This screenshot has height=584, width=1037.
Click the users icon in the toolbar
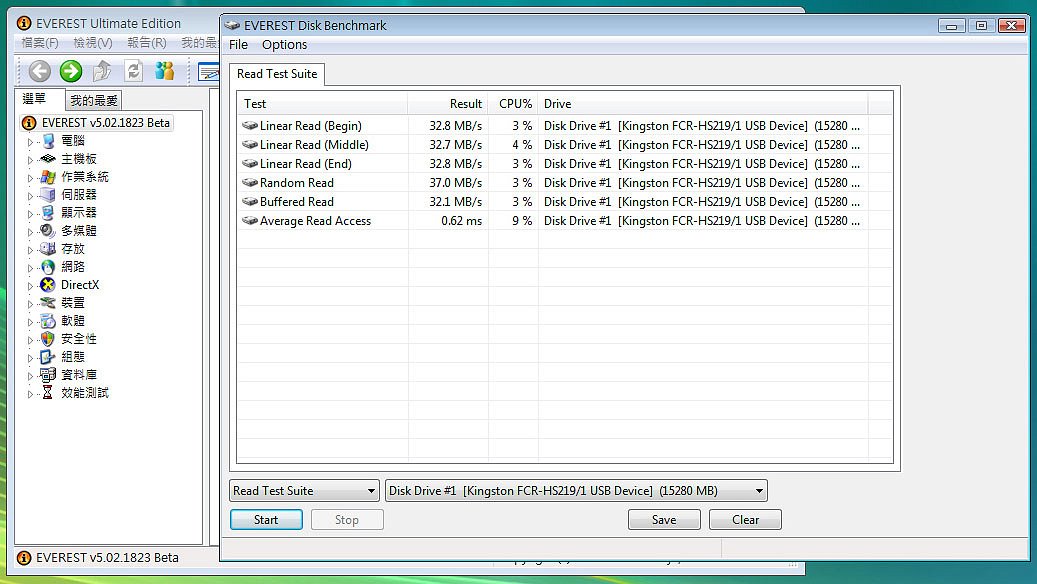click(x=165, y=71)
